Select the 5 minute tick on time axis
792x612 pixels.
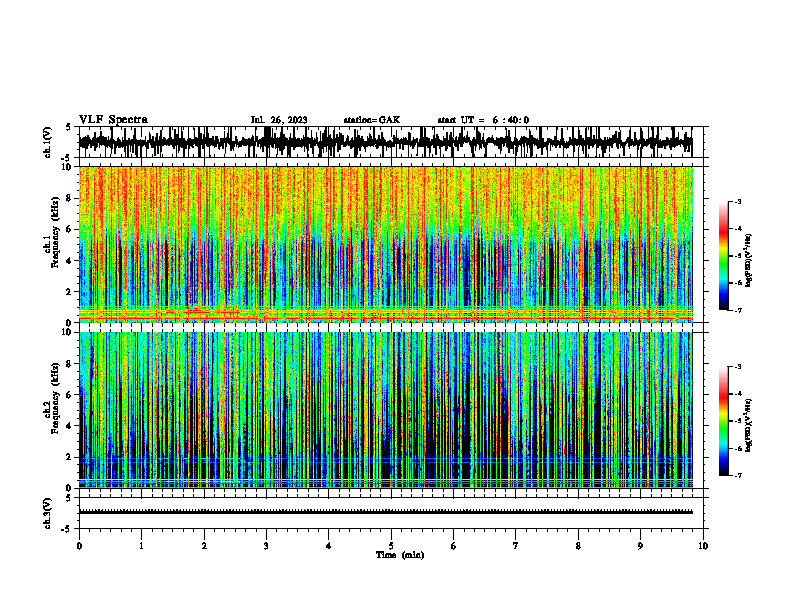[x=391, y=546]
